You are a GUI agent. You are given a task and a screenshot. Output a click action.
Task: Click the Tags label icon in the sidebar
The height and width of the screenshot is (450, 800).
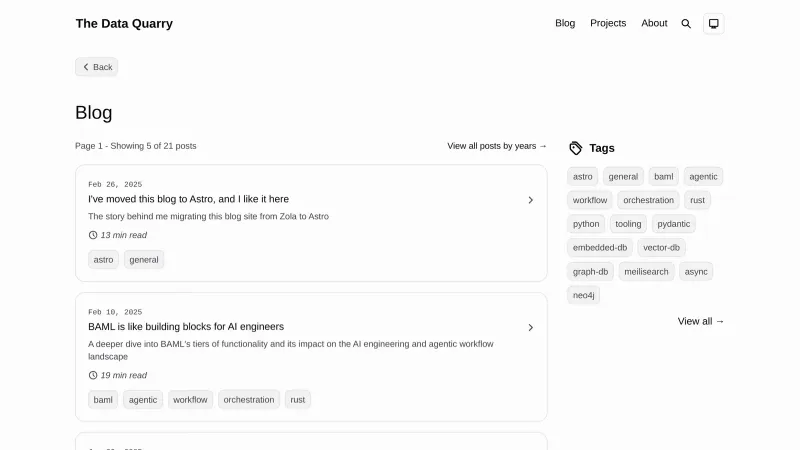coord(576,148)
